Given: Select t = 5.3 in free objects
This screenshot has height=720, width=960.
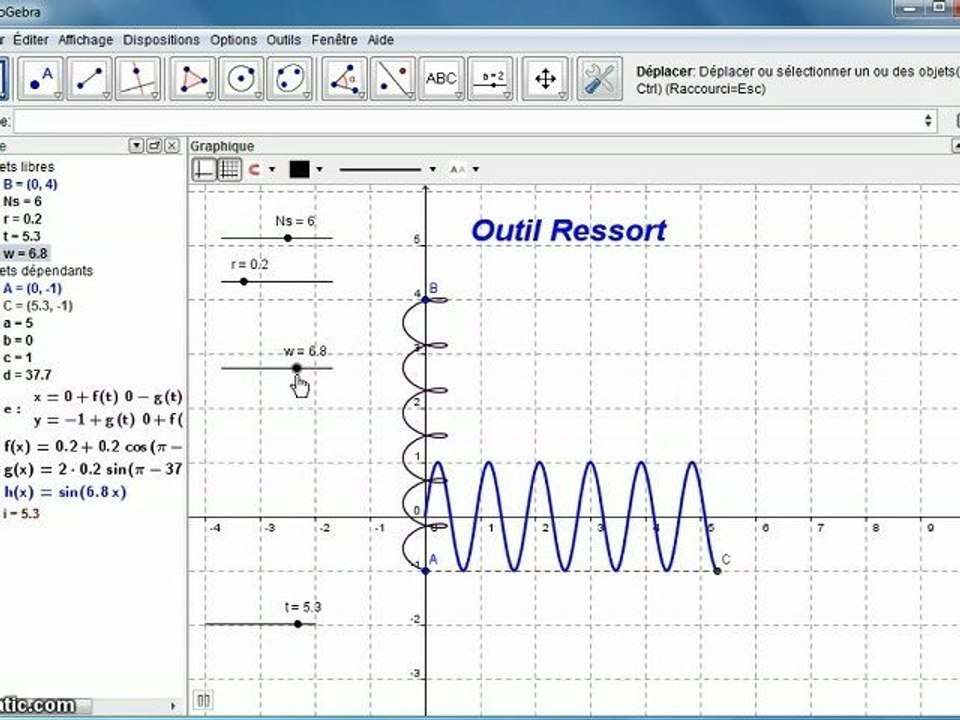Looking at the screenshot, I should [21, 236].
